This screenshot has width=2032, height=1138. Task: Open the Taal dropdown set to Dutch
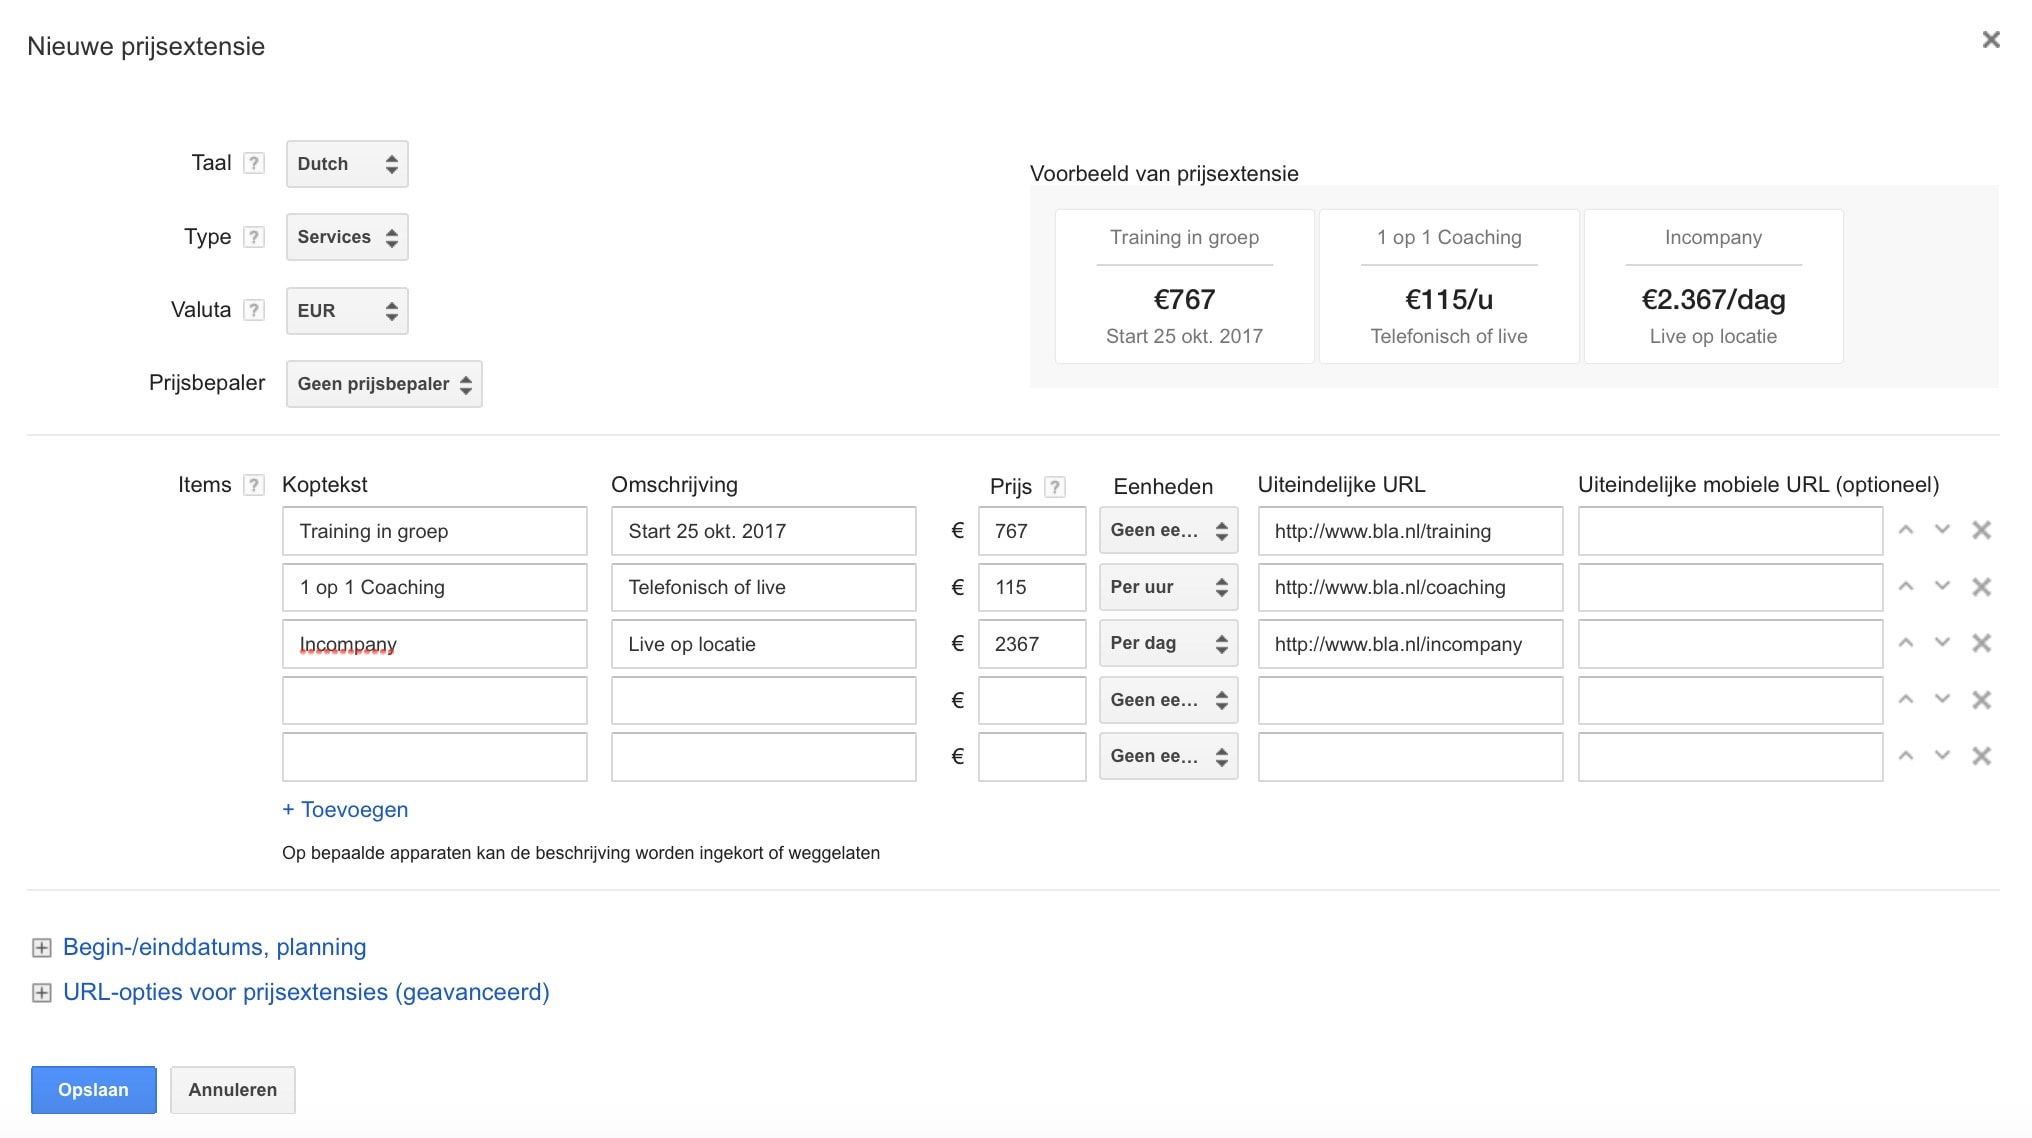(347, 164)
